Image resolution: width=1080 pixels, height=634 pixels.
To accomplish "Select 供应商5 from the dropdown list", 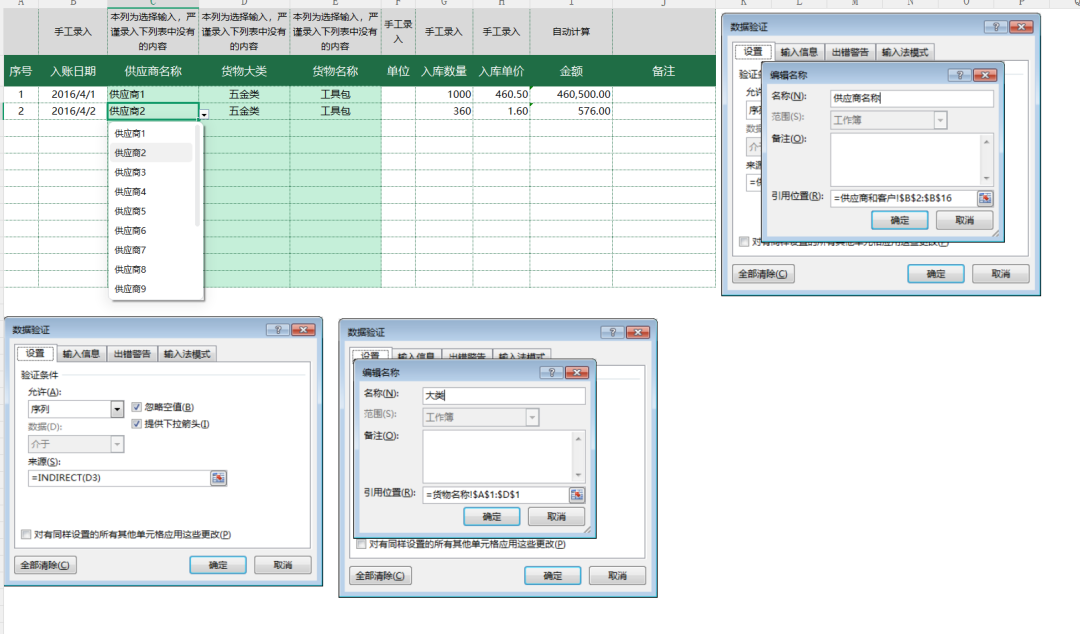I will pyautogui.click(x=130, y=211).
